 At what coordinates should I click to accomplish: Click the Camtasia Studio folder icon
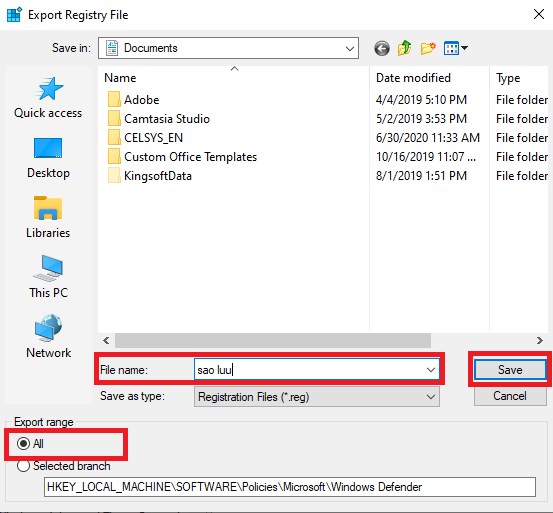(114, 118)
